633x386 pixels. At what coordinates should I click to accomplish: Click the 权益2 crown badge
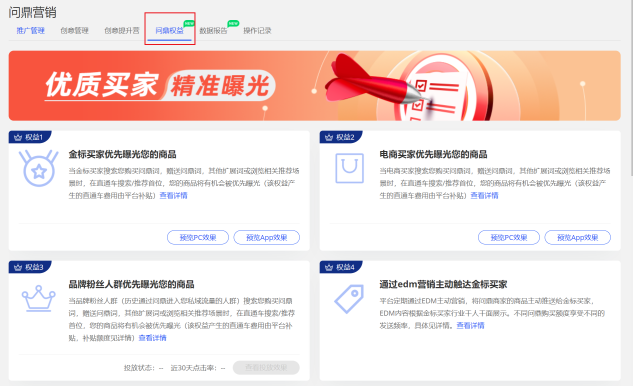340,137
